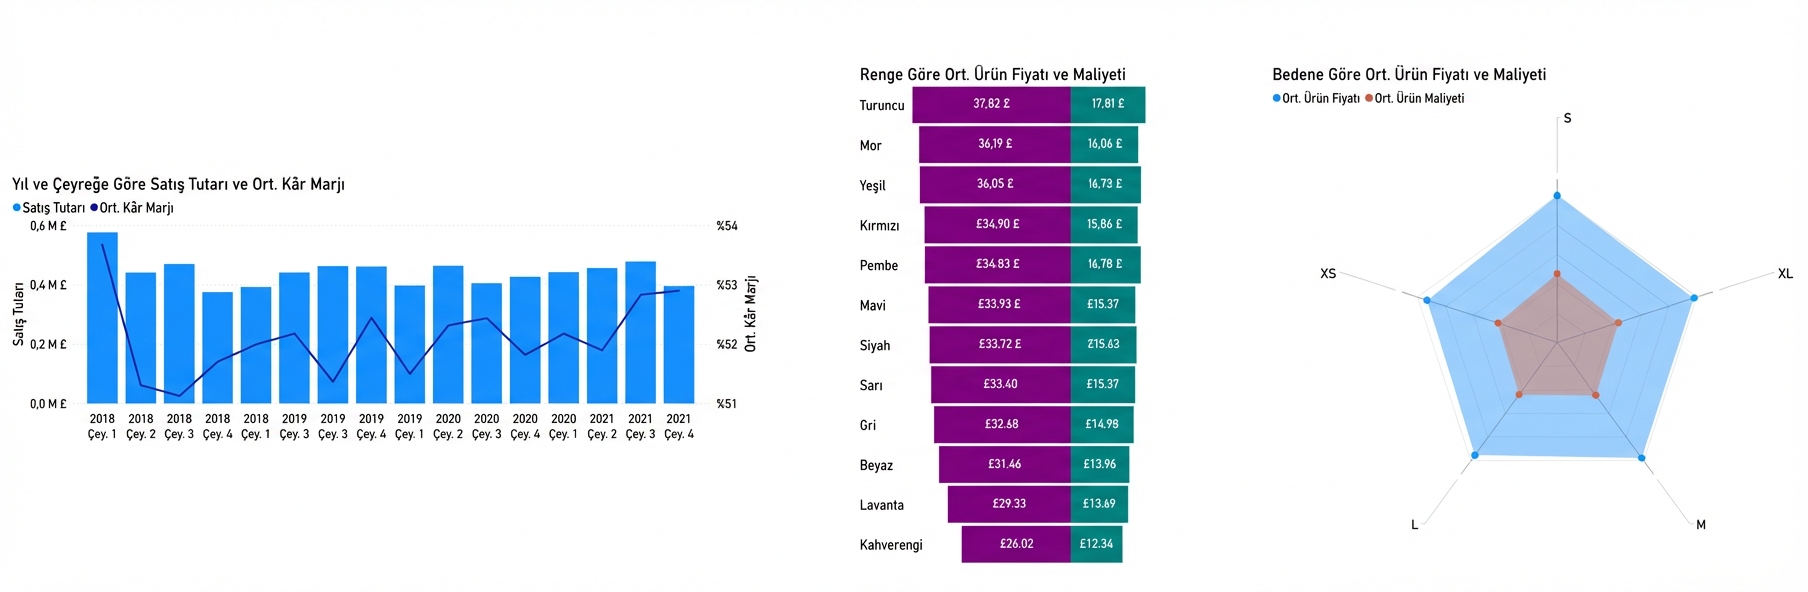Click the Ort. Ürün Fiyatı legend item
Screen dimensions: 1808x592
pyautogui.click(x=1316, y=98)
